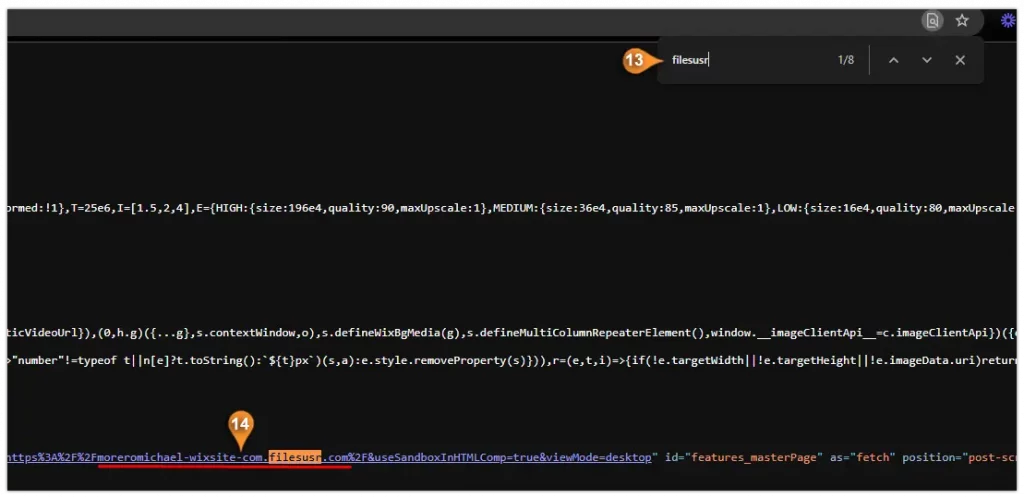
Task: Click the search page icon in address bar
Action: [933, 21]
